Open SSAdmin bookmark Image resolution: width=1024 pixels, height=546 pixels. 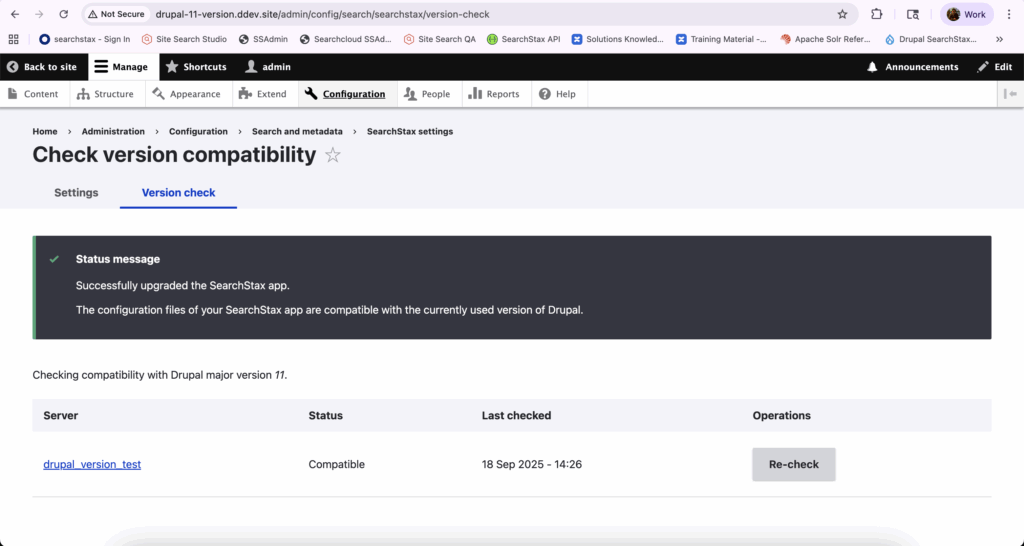[x=263, y=39]
